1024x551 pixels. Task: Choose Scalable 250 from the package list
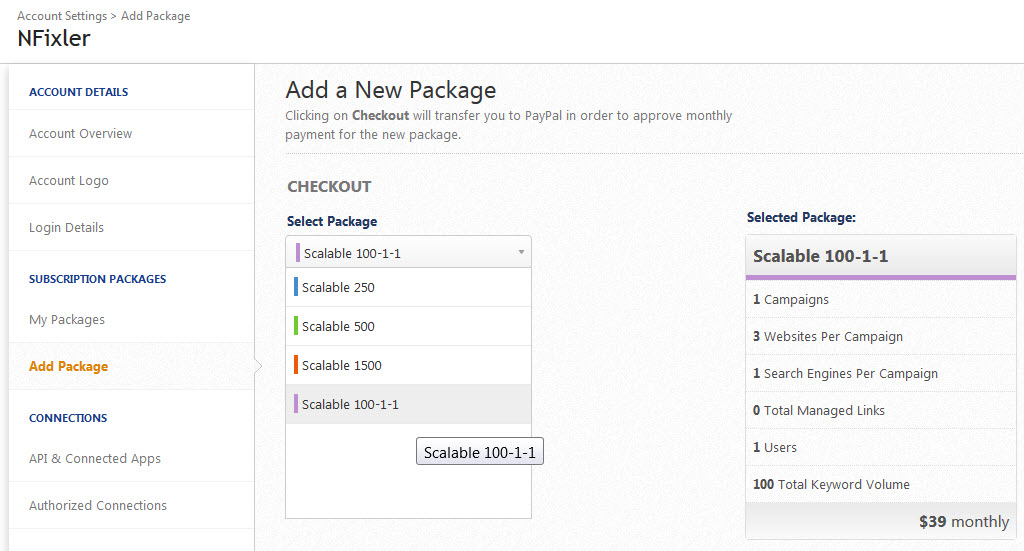coord(338,288)
